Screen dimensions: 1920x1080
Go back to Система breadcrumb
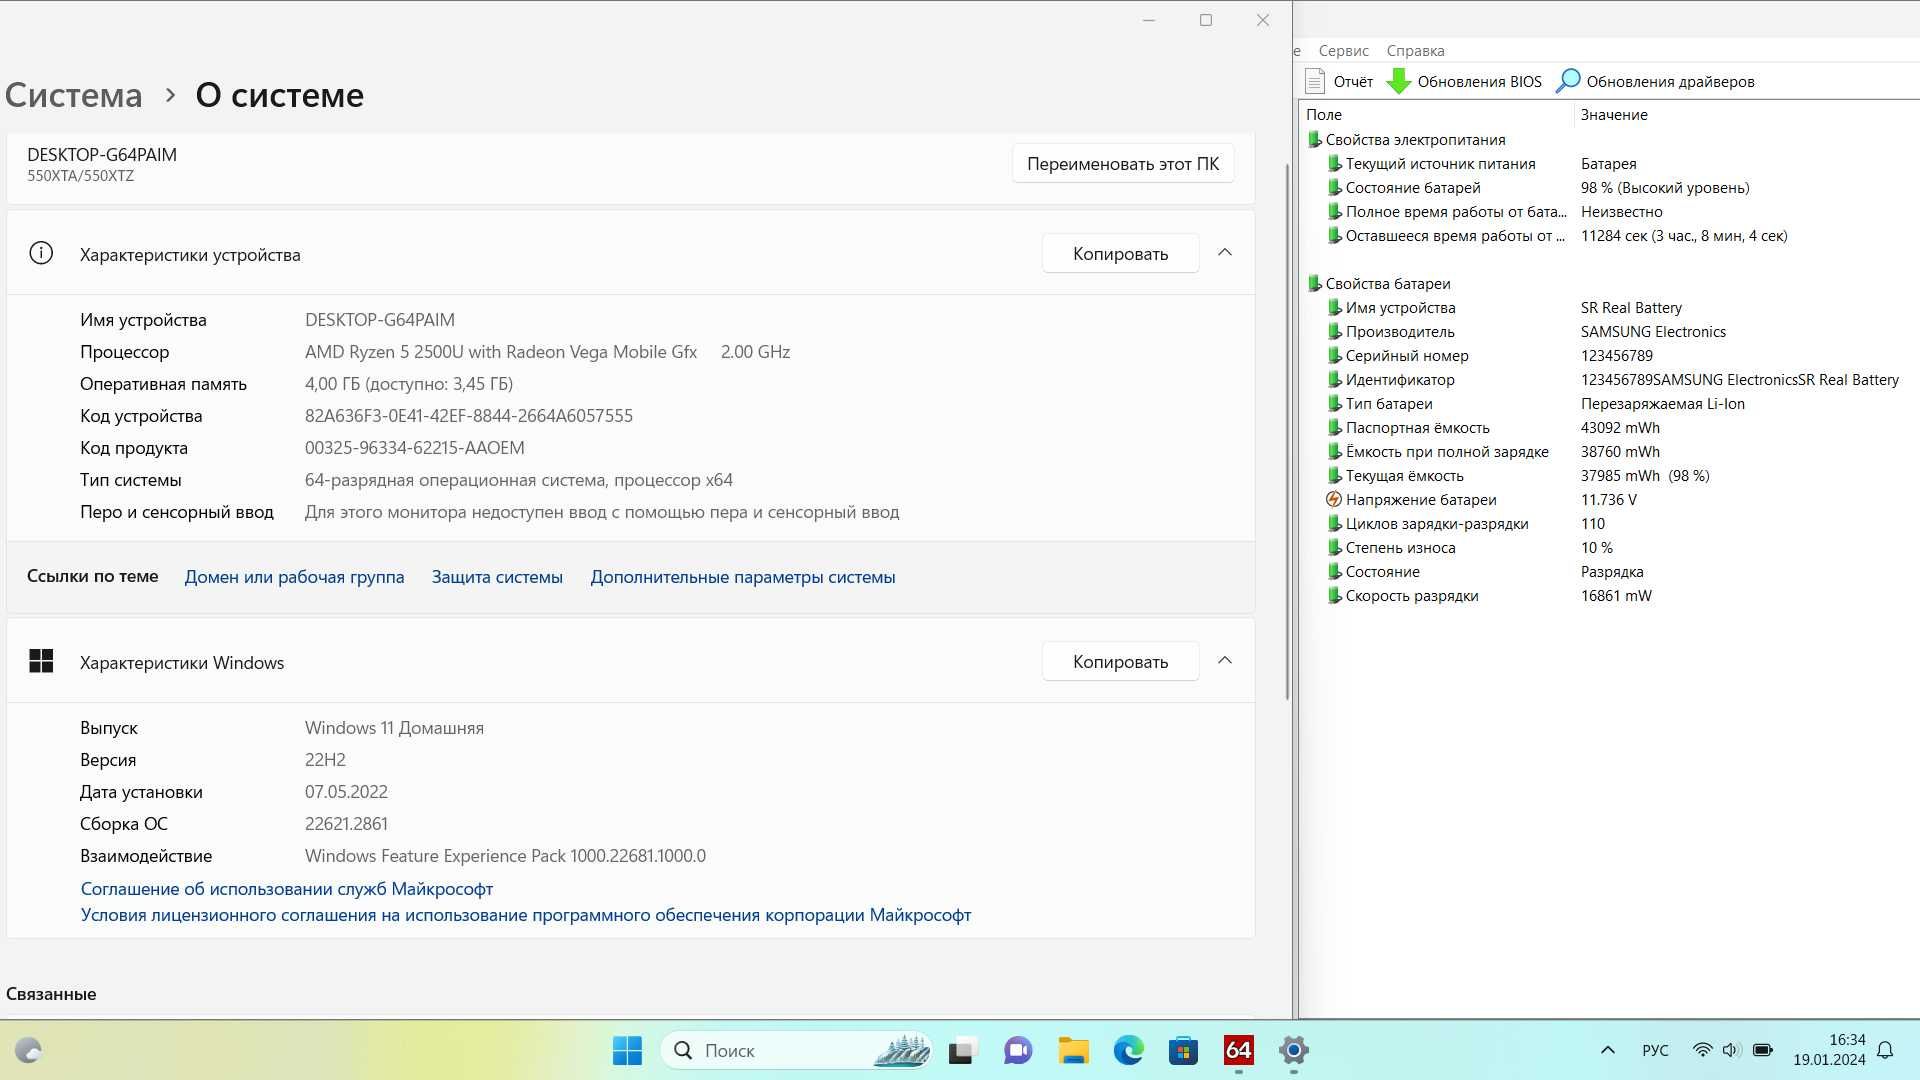click(74, 95)
